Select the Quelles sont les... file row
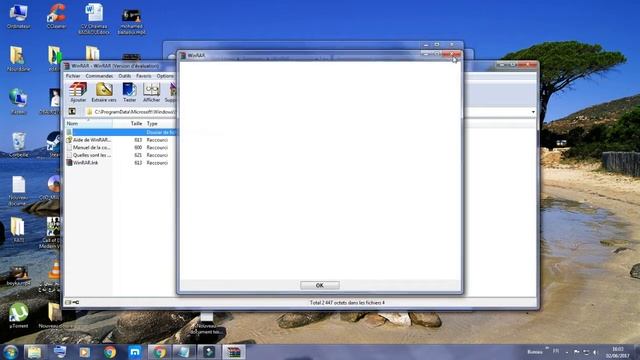The height and width of the screenshot is (360, 640). [121, 155]
